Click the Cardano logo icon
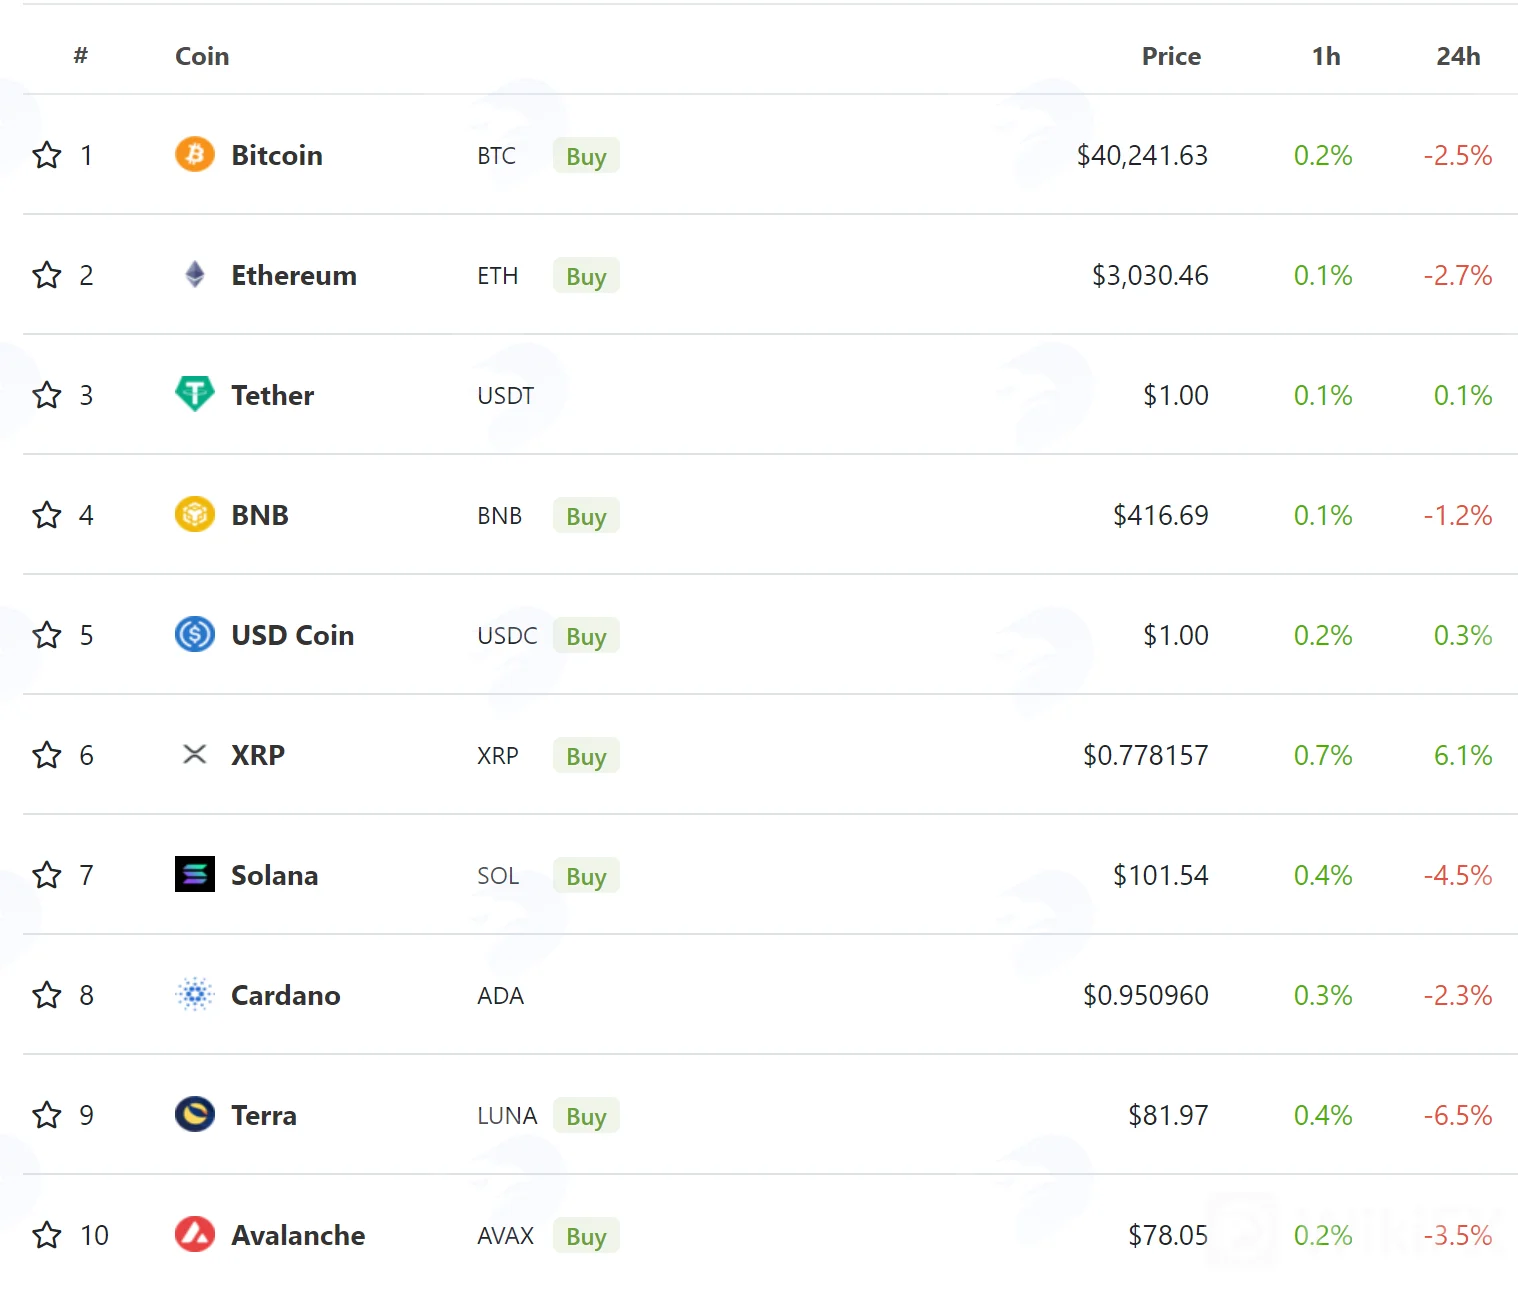 point(195,995)
